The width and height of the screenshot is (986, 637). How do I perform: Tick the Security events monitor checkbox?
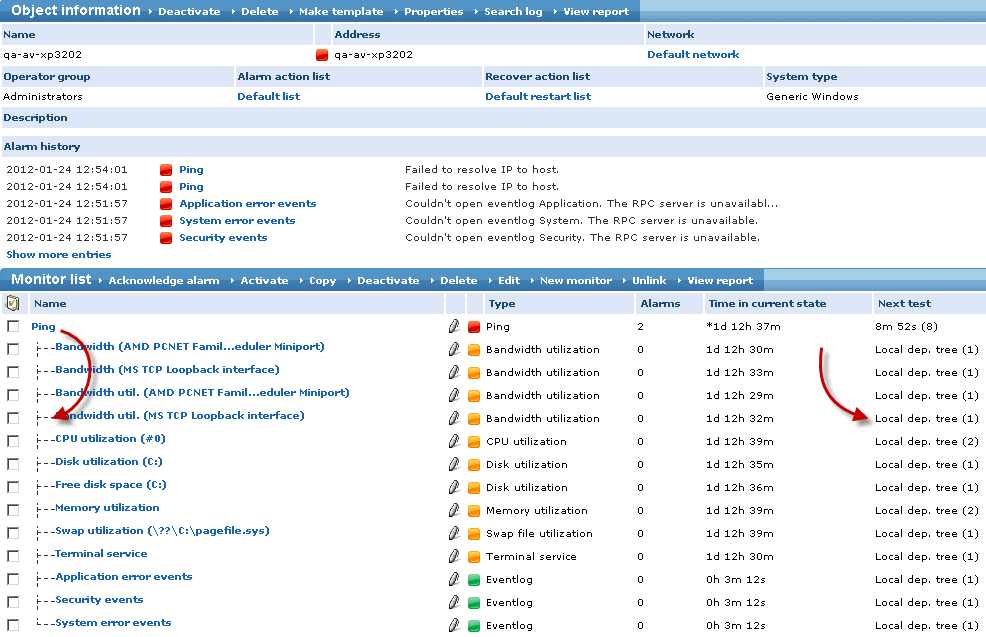(x=13, y=602)
